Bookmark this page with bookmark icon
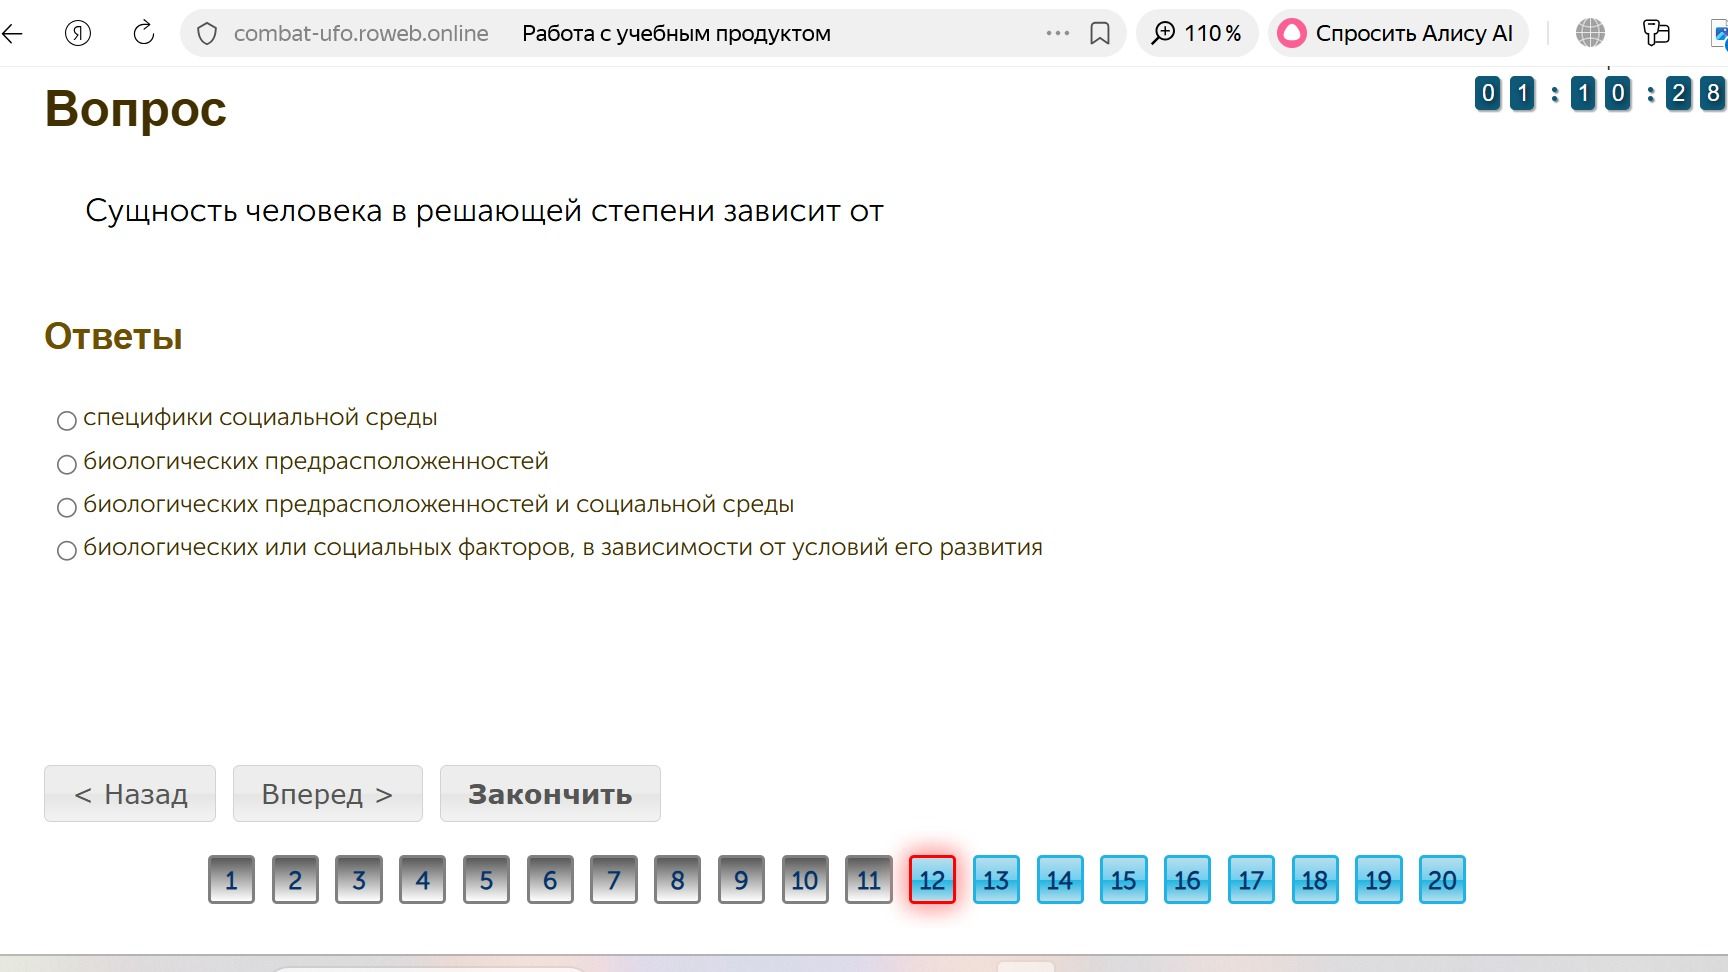 (x=1100, y=34)
